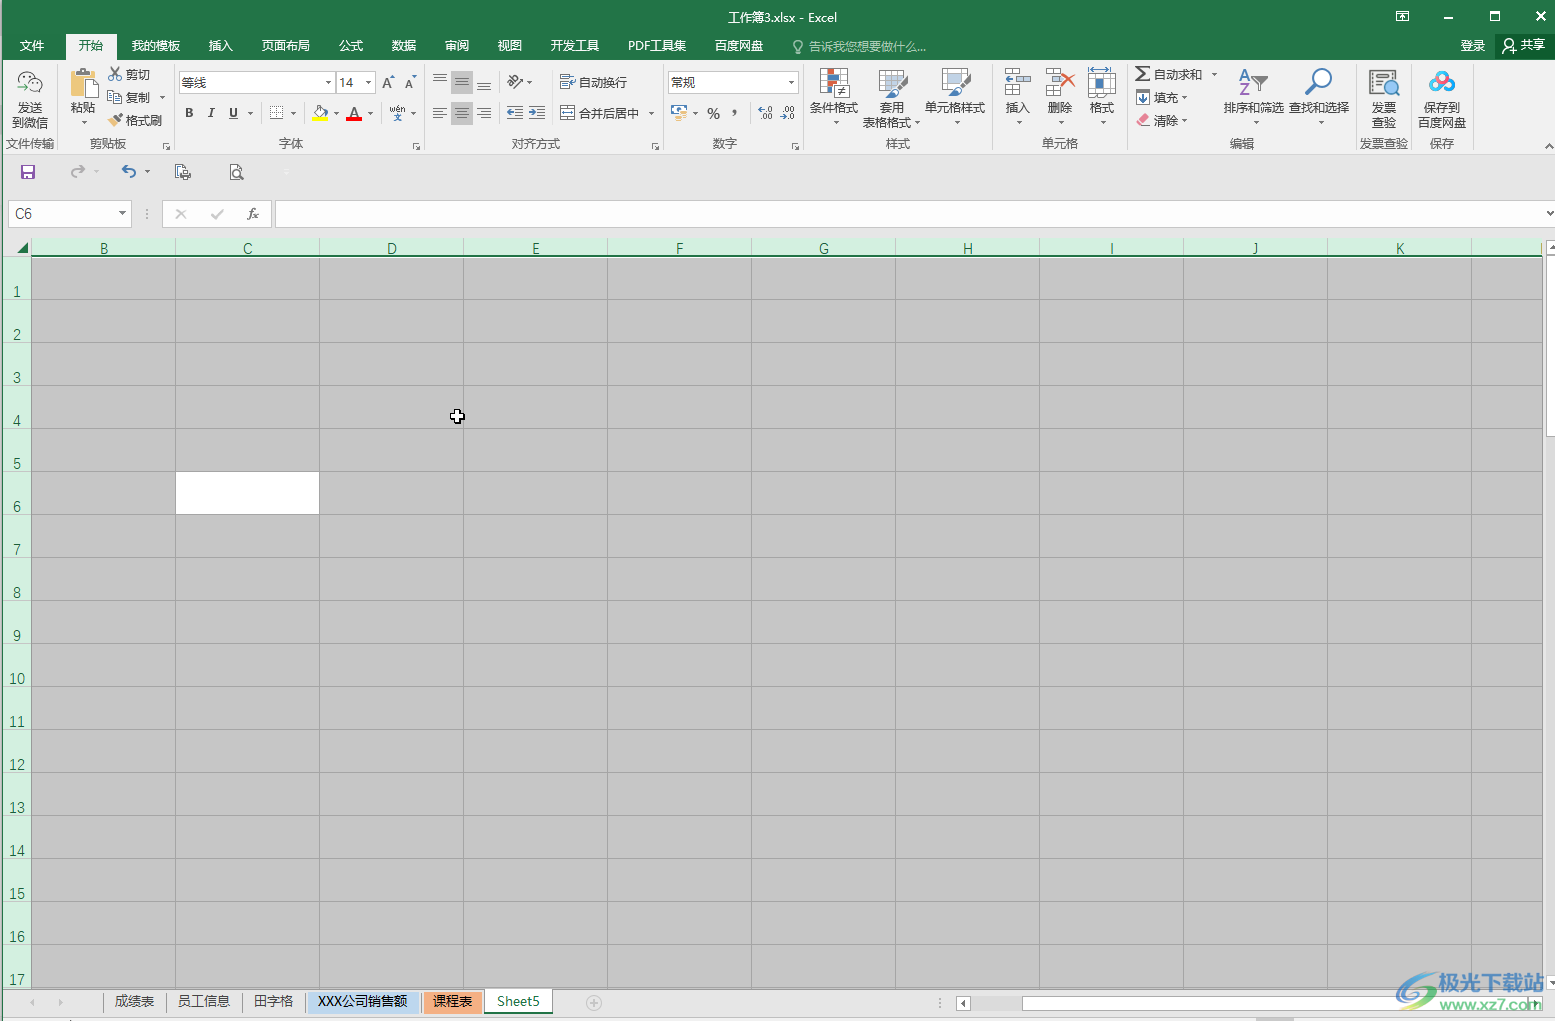This screenshot has height=1021, width=1555.
Task: Toggle center horizontal alignment
Action: (x=462, y=113)
